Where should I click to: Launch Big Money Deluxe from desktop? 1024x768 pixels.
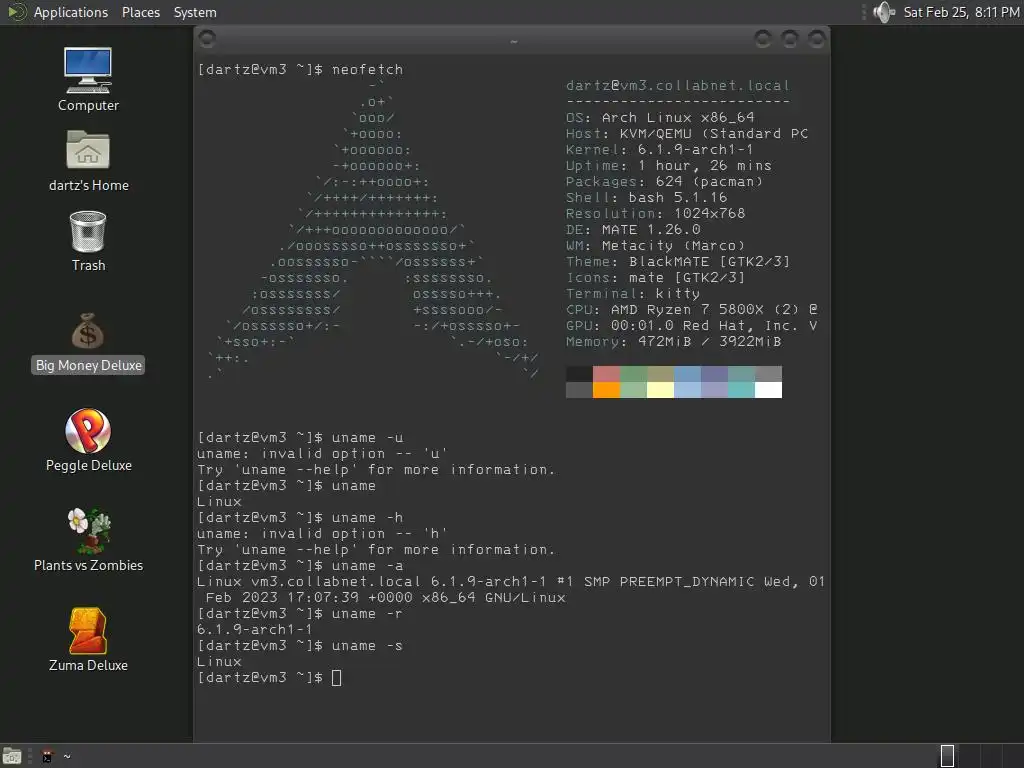pyautogui.click(x=88, y=343)
